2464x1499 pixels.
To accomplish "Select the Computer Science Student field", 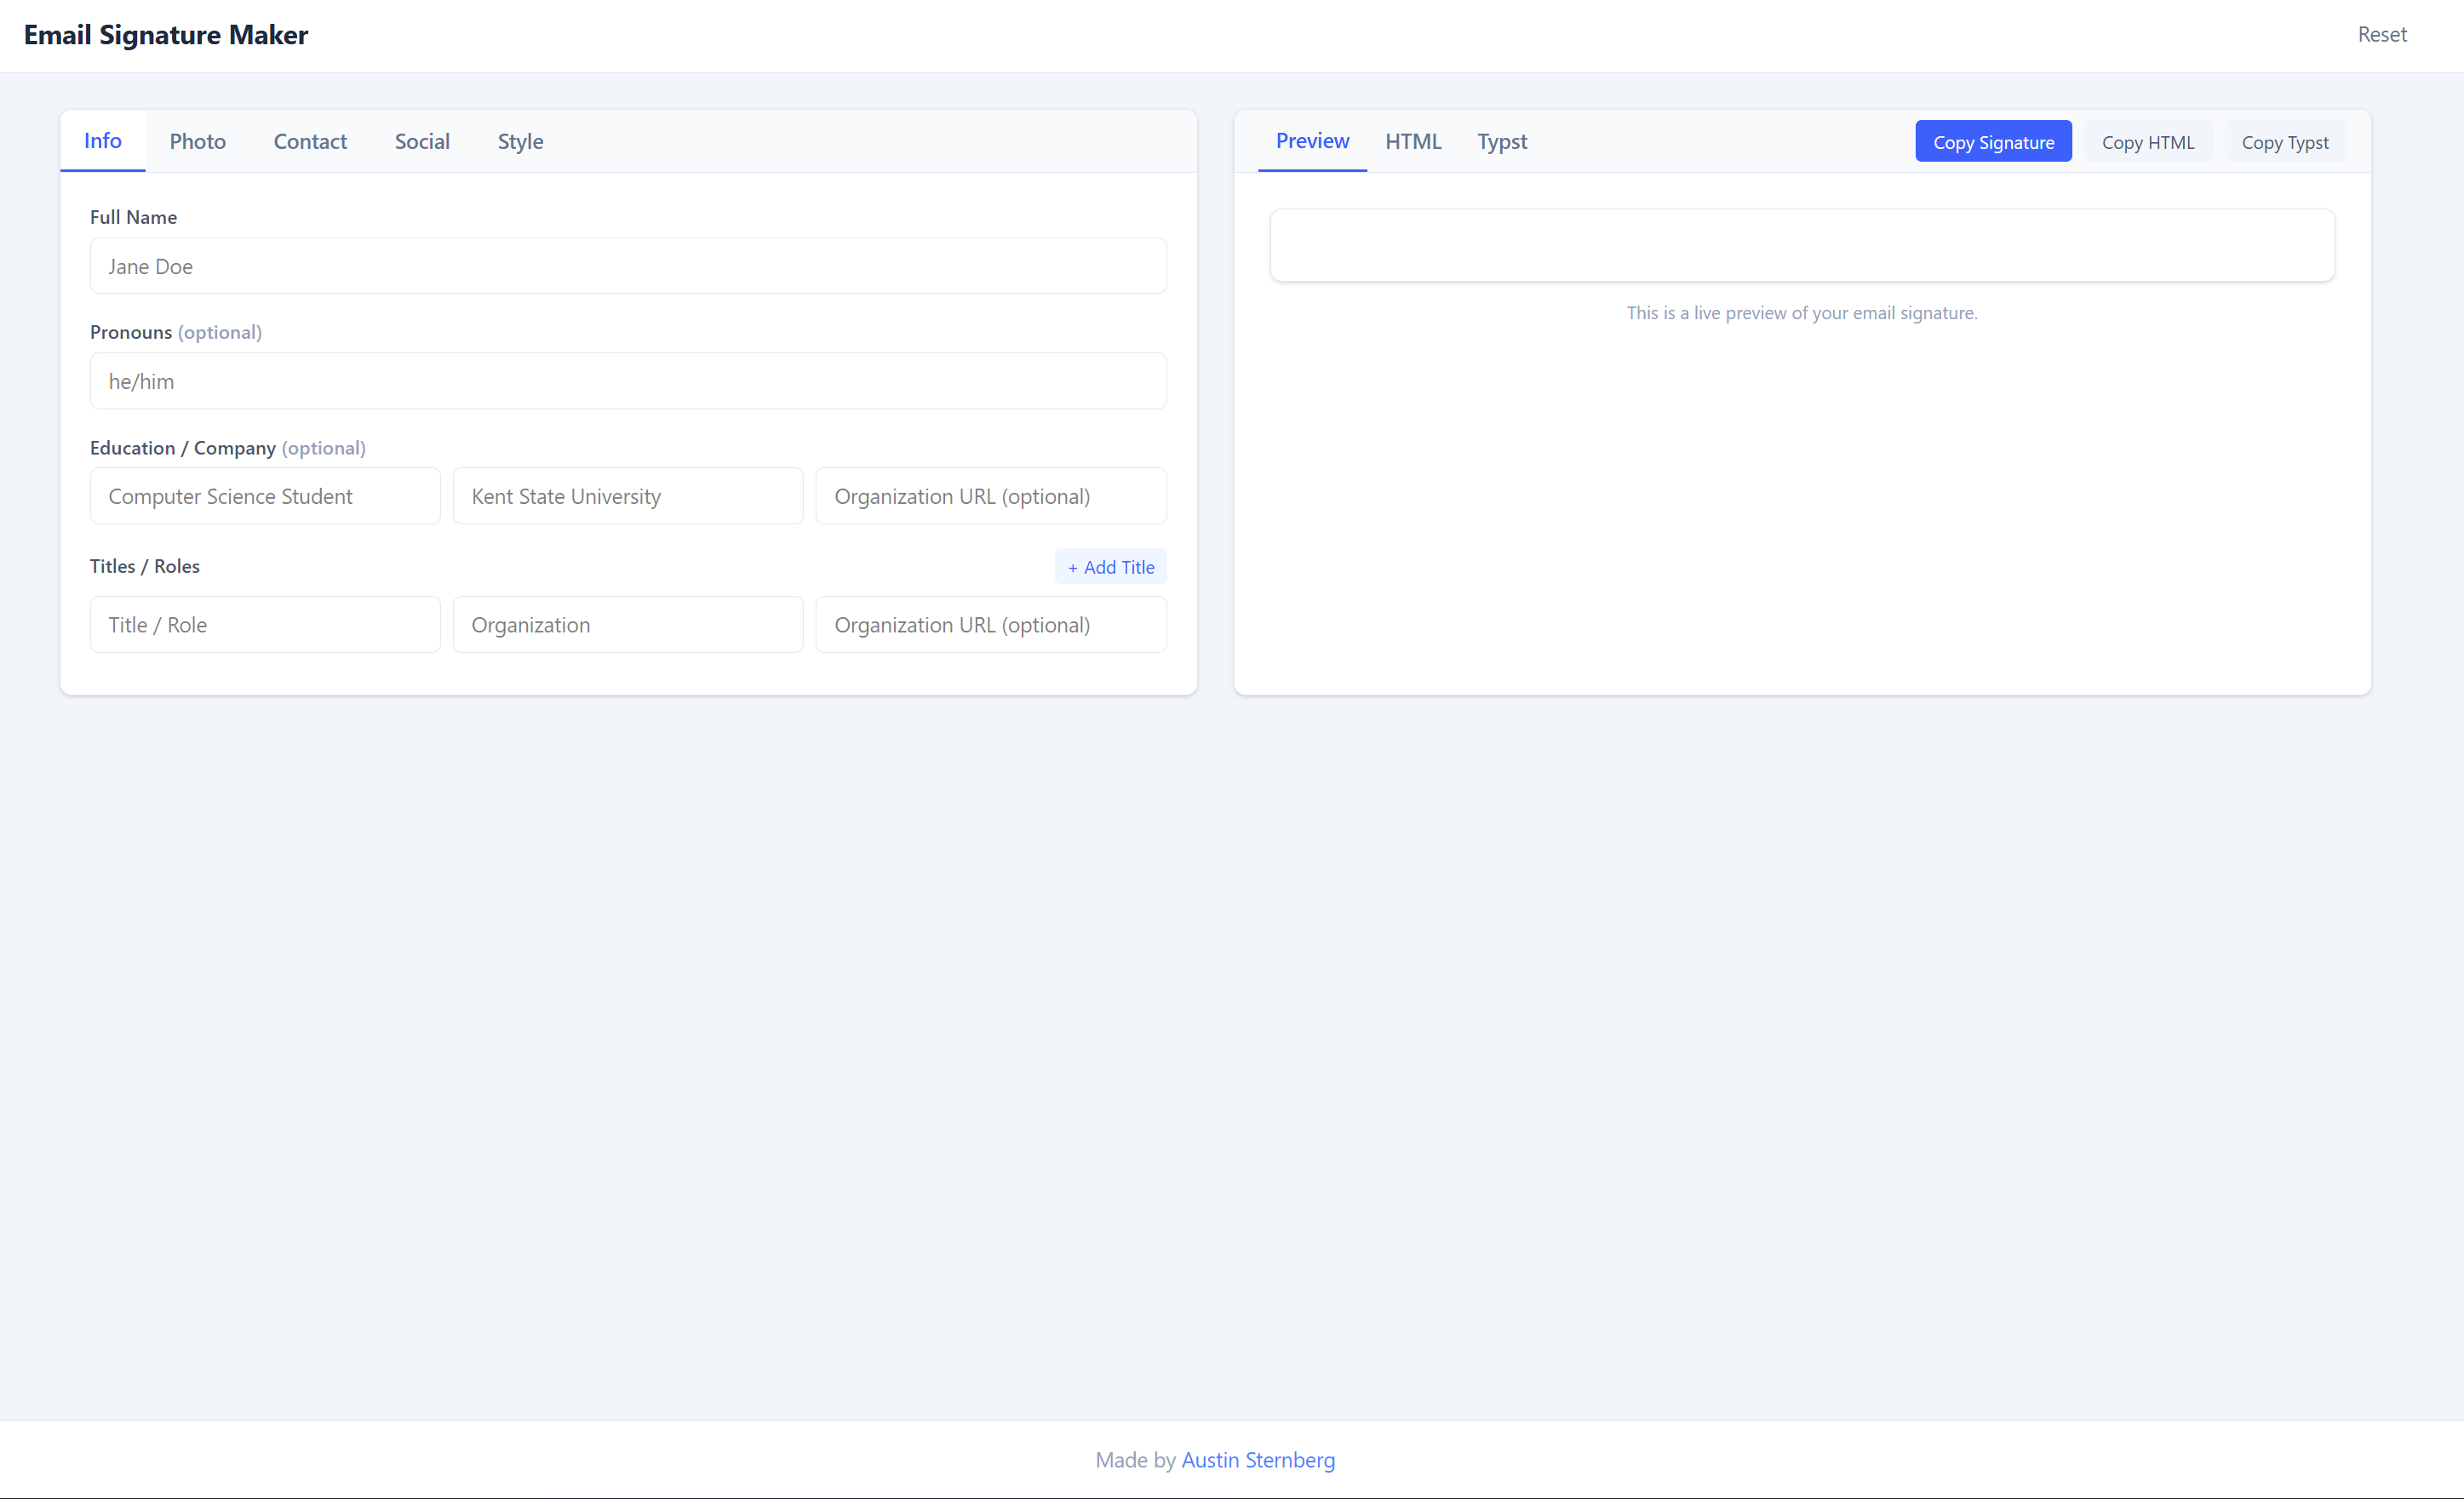I will (264, 495).
